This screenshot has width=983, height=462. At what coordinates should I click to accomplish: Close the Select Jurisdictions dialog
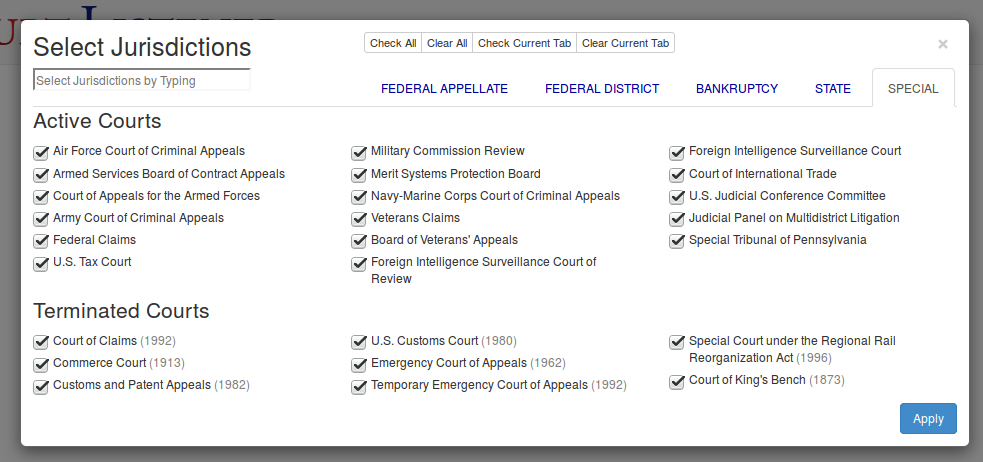point(942,44)
